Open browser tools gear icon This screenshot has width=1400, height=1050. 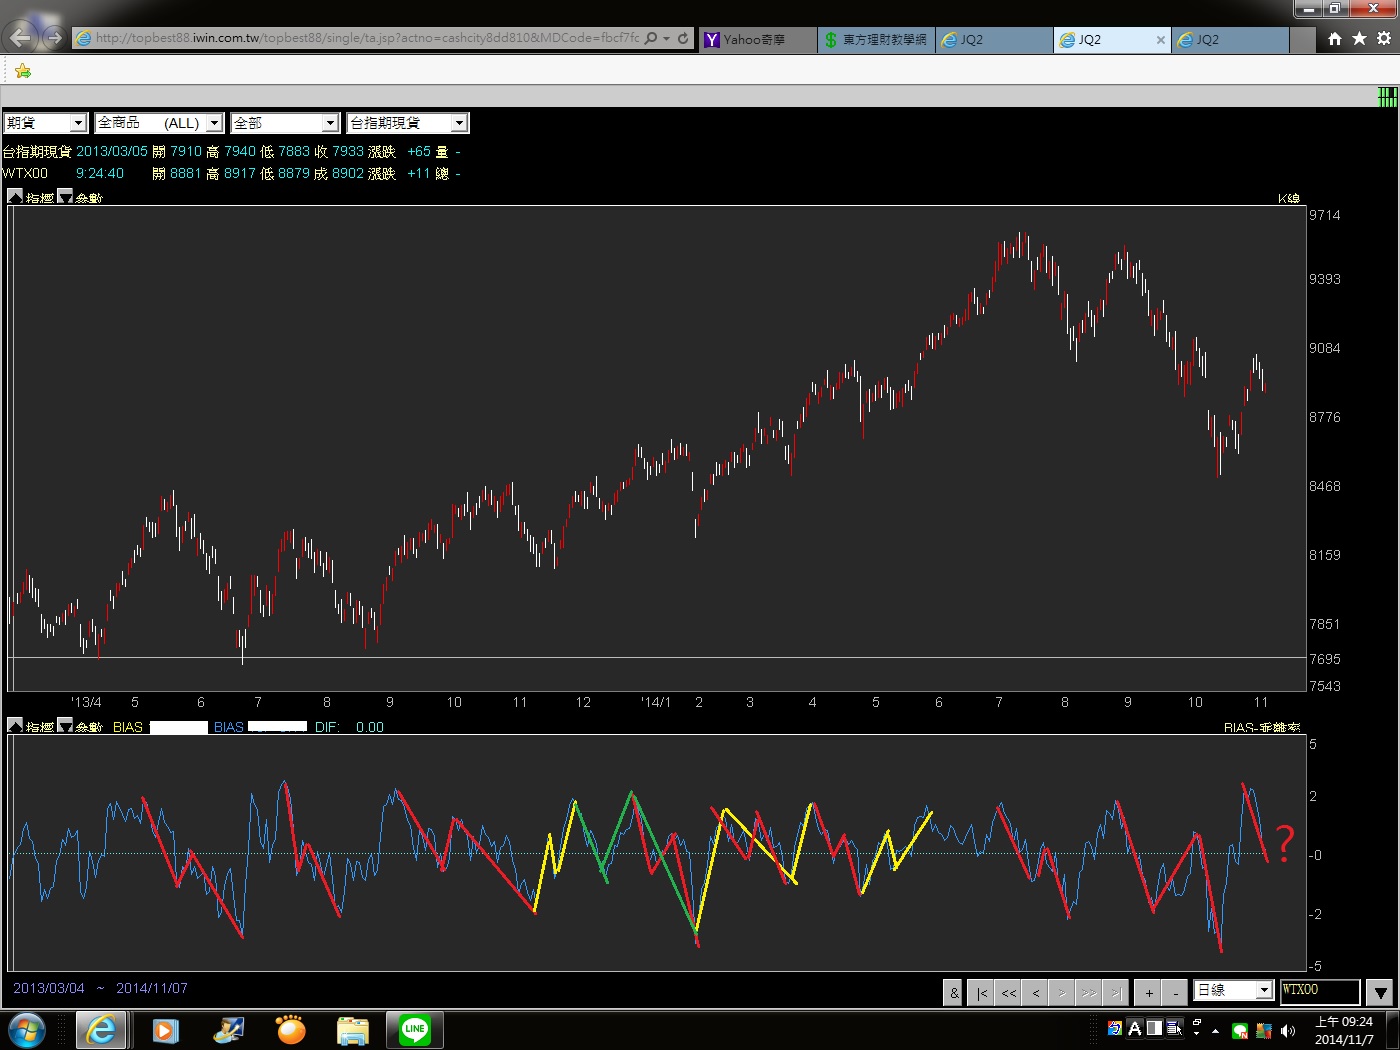[x=1384, y=38]
